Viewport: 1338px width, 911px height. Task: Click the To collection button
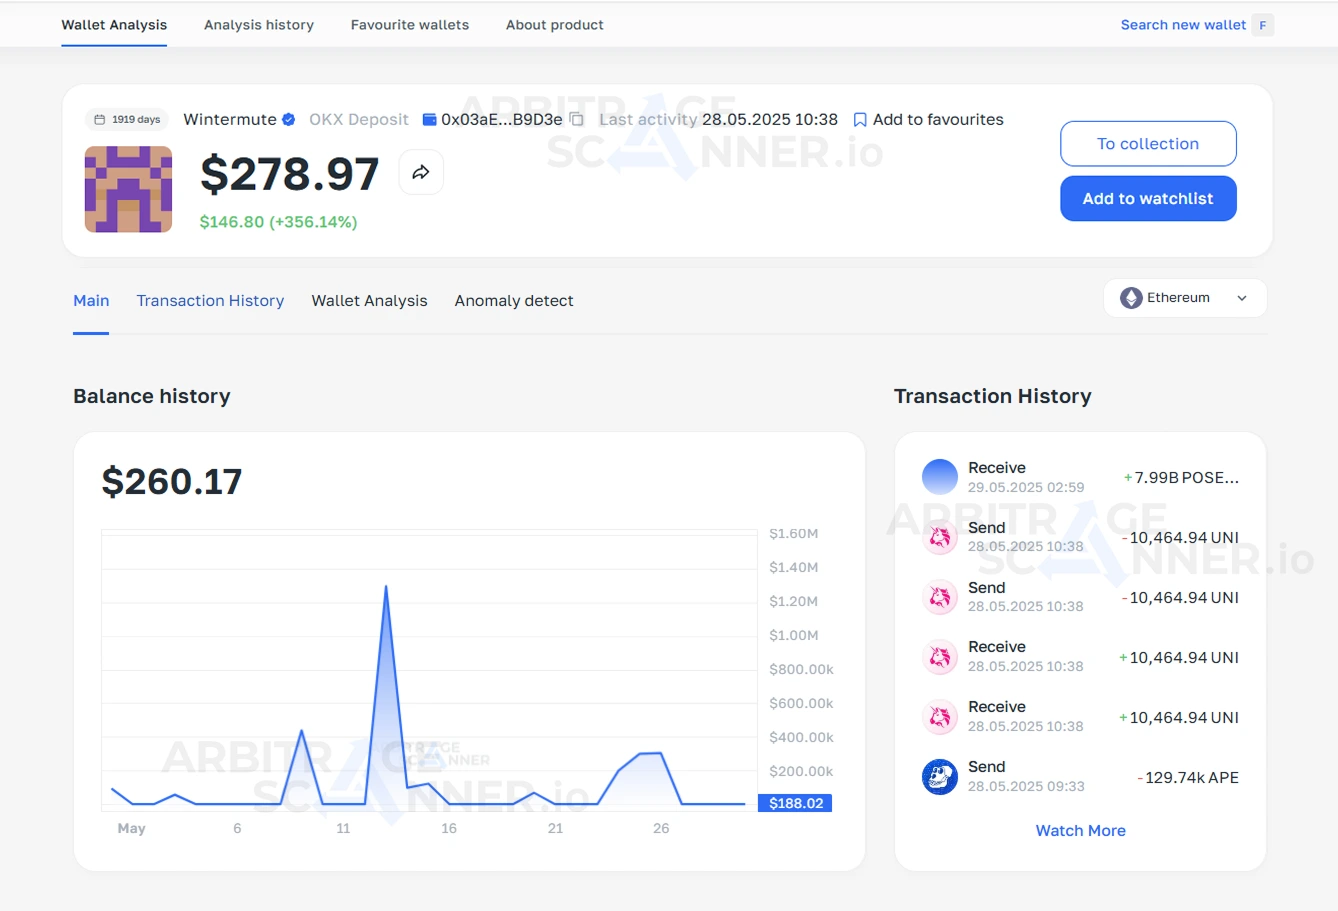[x=1148, y=144]
